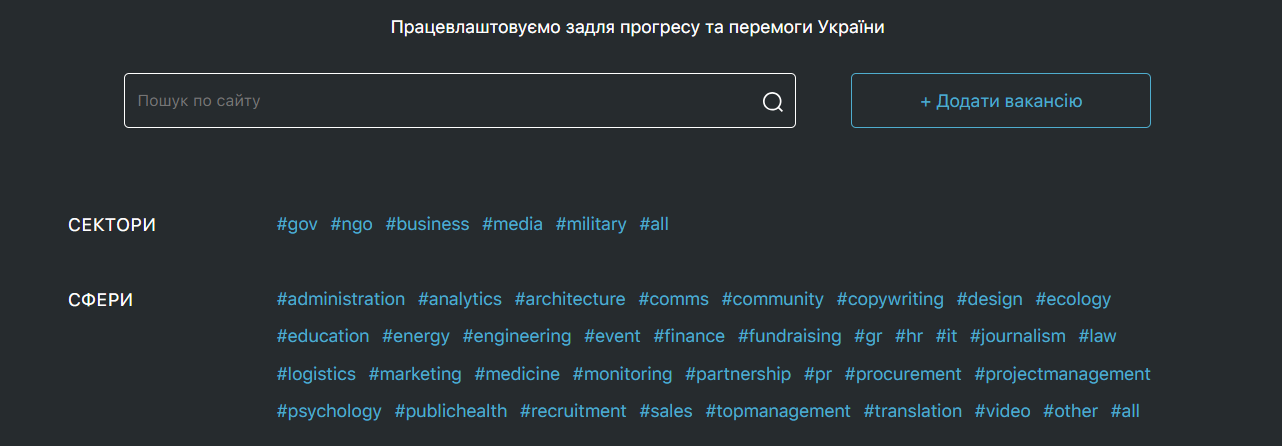Open the #ngo sector tag

pos(351,224)
